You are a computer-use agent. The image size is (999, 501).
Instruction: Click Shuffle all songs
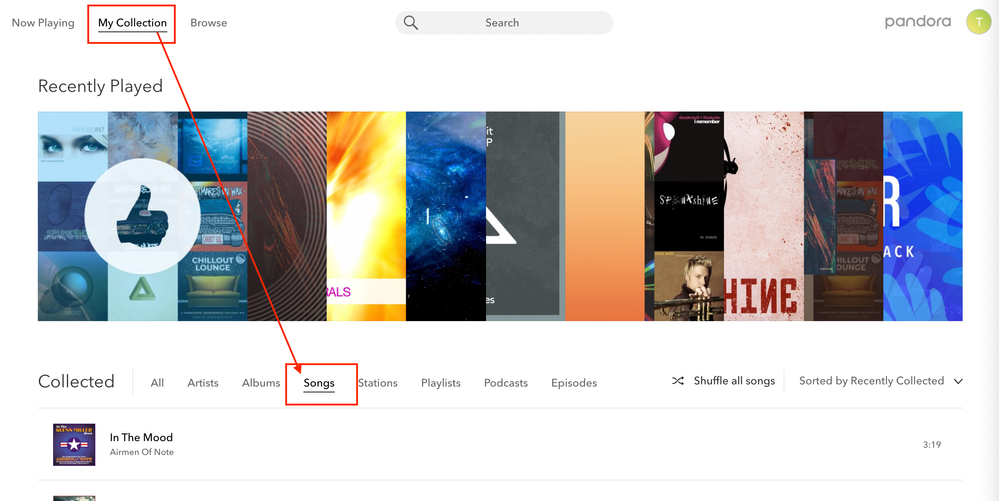734,381
